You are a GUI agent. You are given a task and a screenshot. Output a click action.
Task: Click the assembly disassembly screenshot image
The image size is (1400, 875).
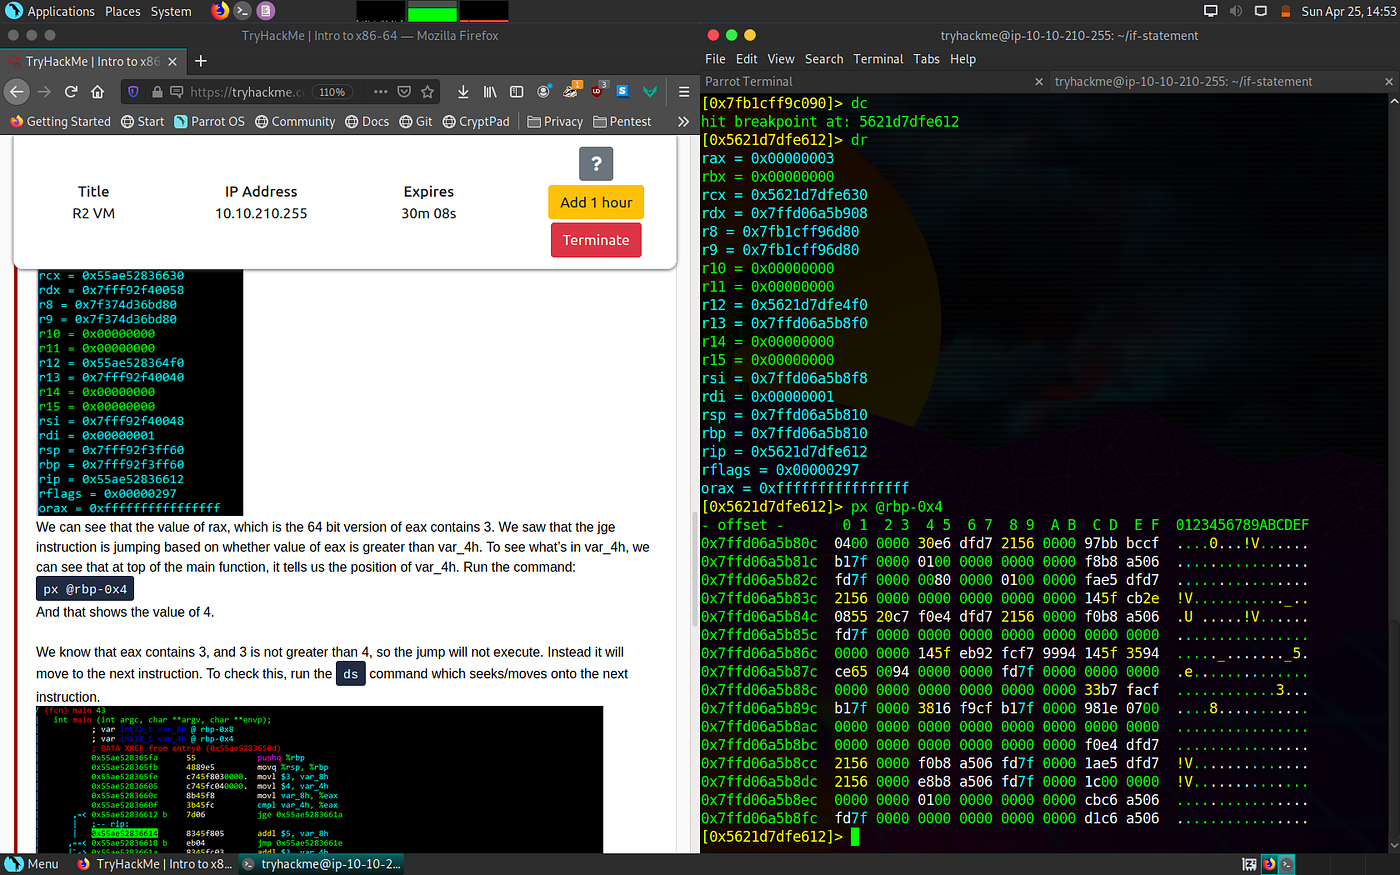320,779
